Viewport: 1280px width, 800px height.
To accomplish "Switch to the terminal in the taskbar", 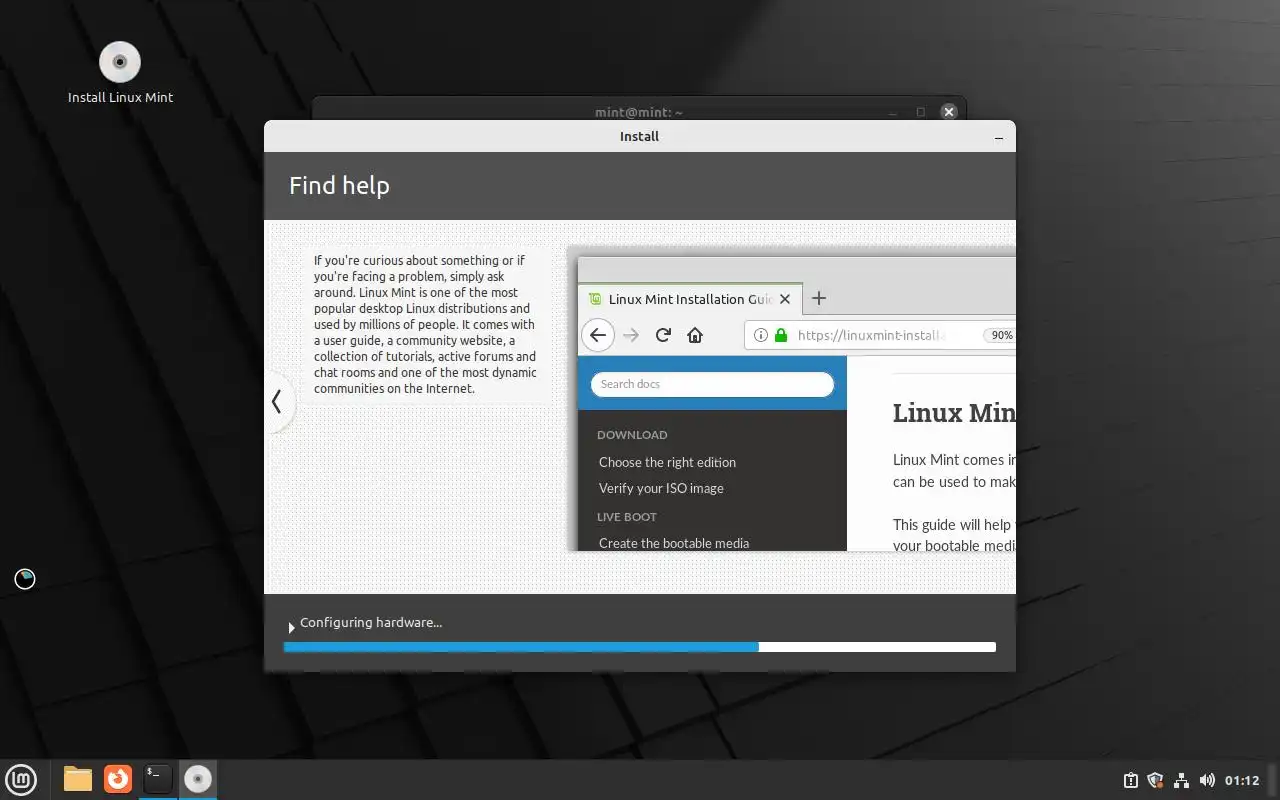I will (158, 779).
